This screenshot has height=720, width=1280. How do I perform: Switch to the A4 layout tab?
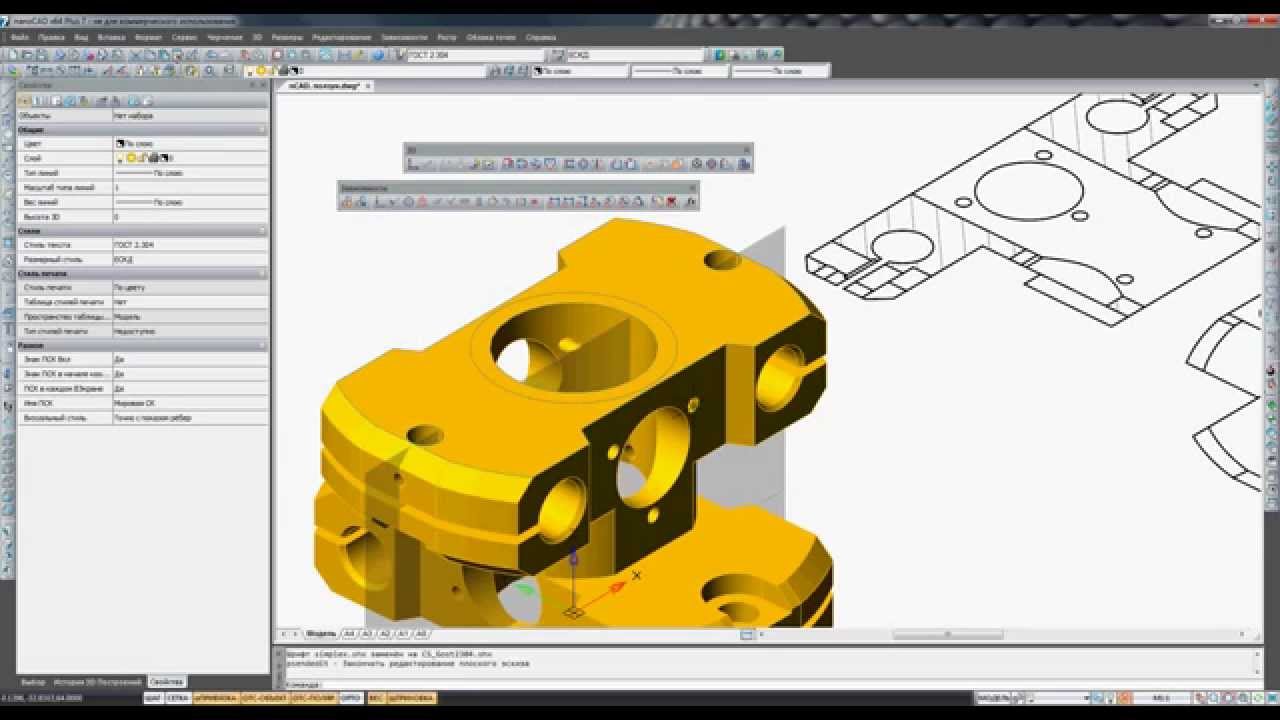click(349, 634)
